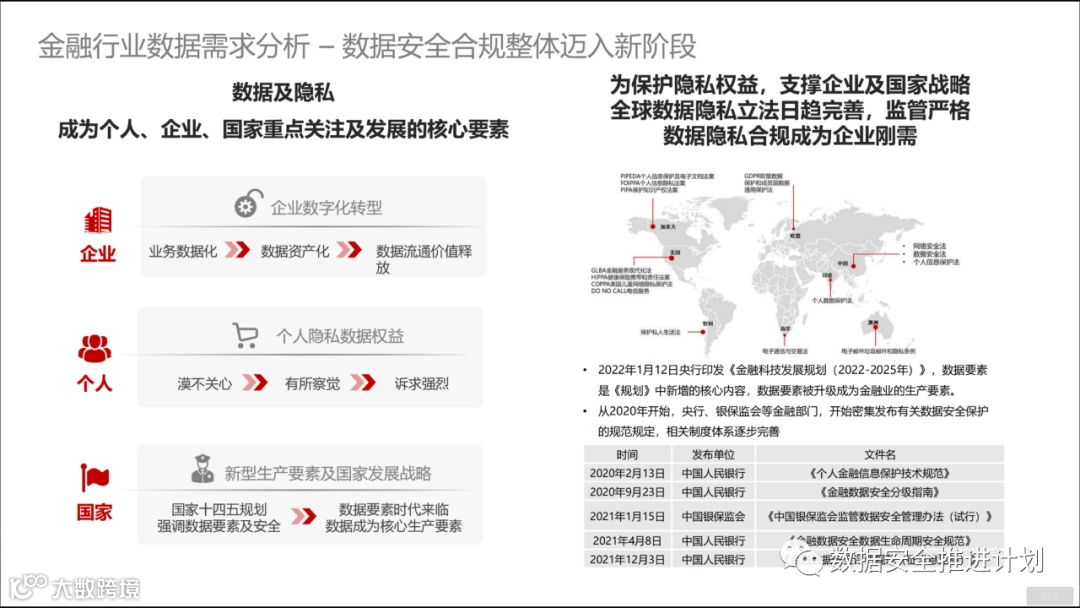Image resolution: width=1080 pixels, height=608 pixels.
Task: Click the red building icon above 企业
Action: (98, 220)
